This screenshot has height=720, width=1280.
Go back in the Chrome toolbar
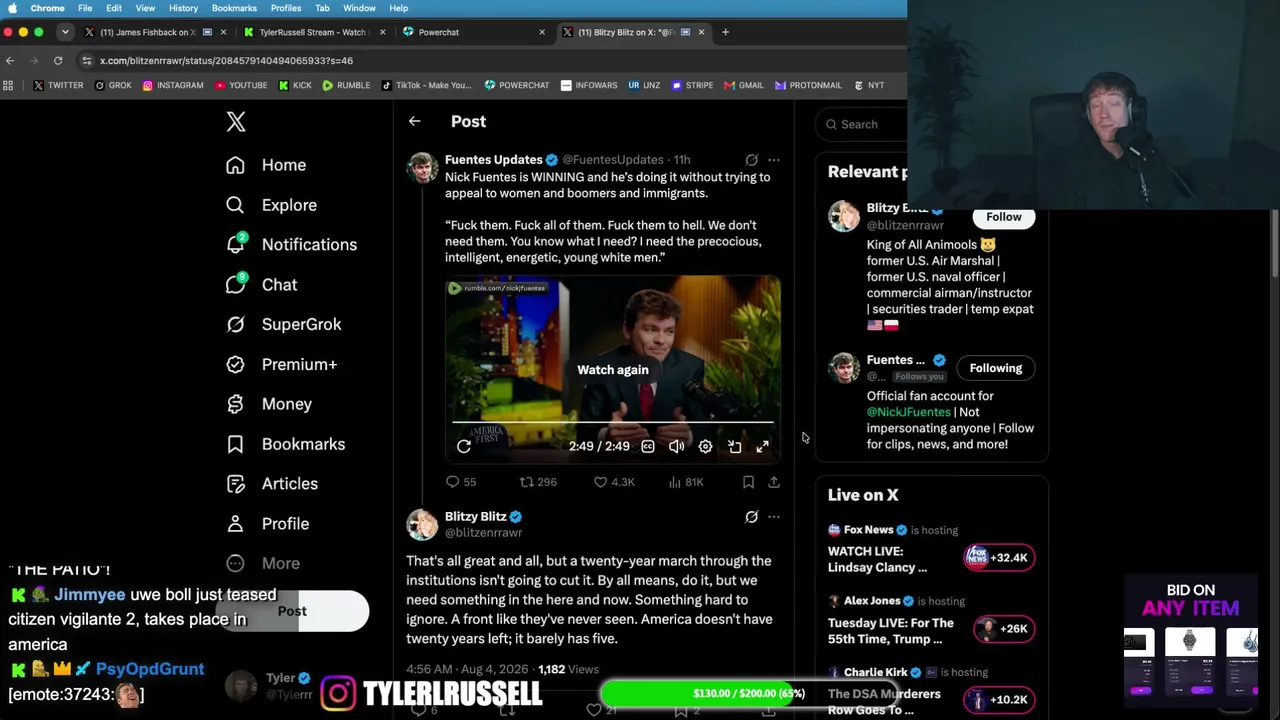[x=10, y=60]
